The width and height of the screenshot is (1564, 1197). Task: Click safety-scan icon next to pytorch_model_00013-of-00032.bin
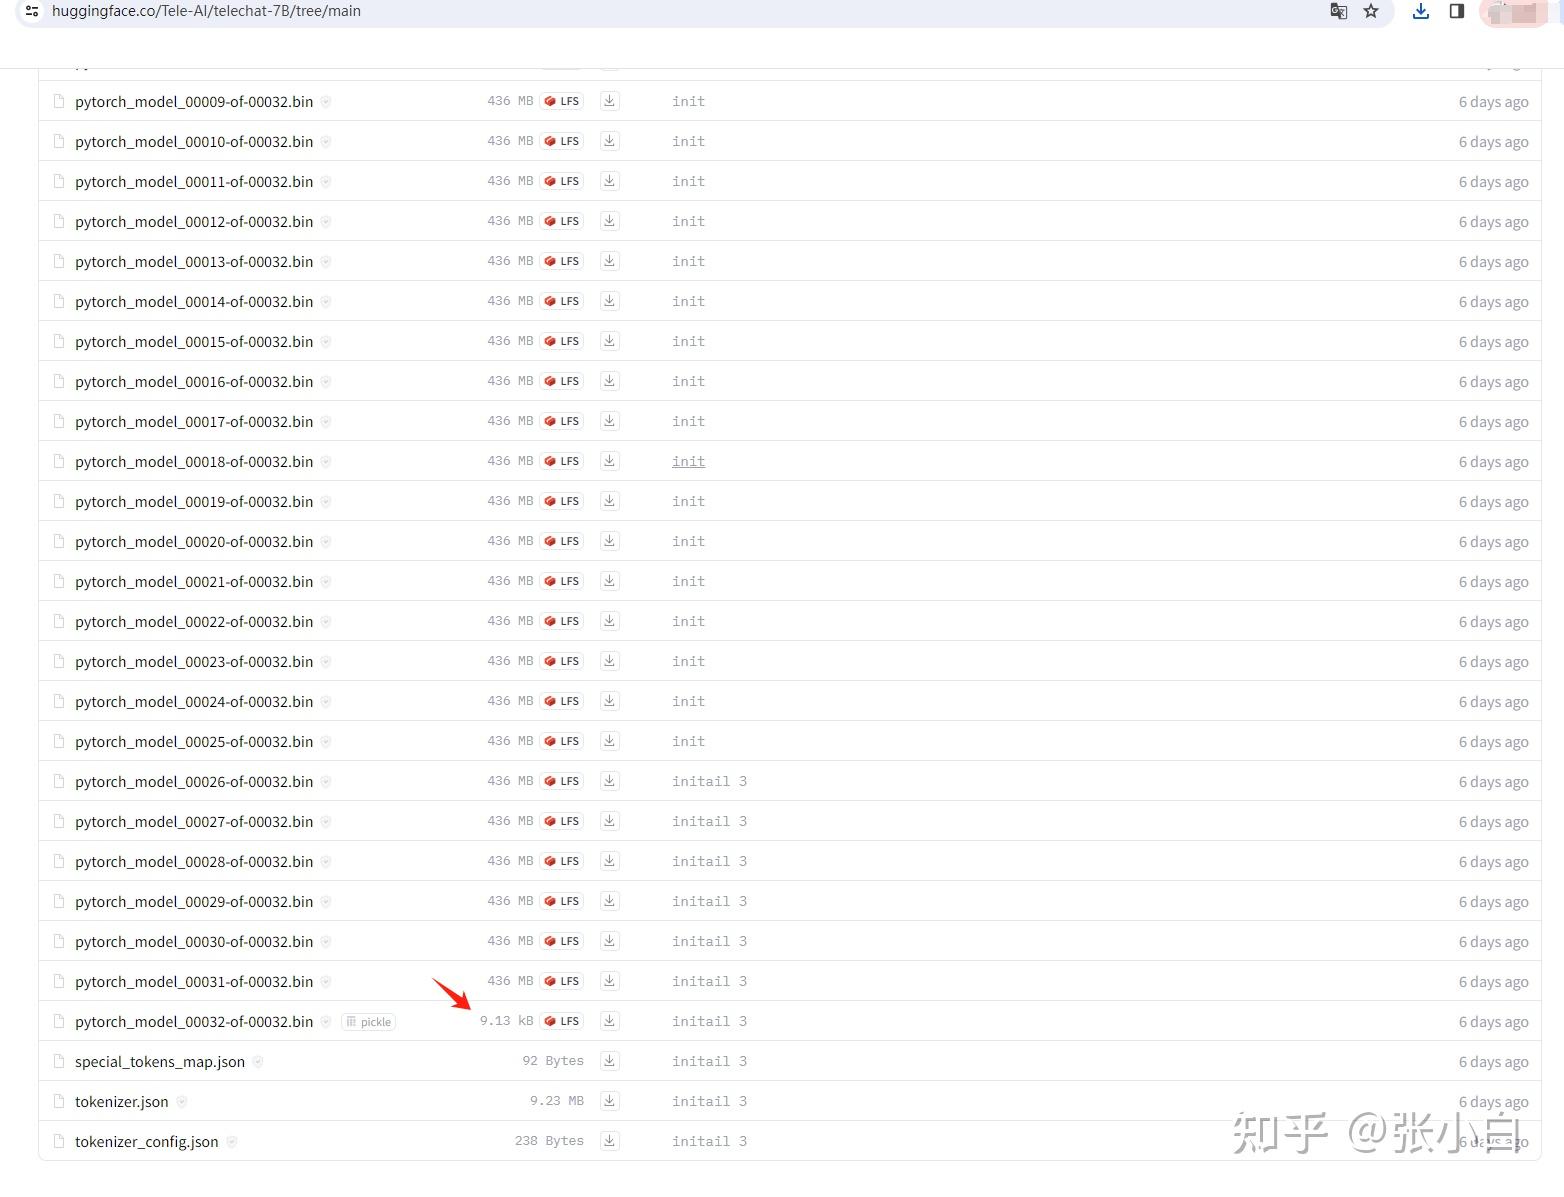tap(326, 262)
